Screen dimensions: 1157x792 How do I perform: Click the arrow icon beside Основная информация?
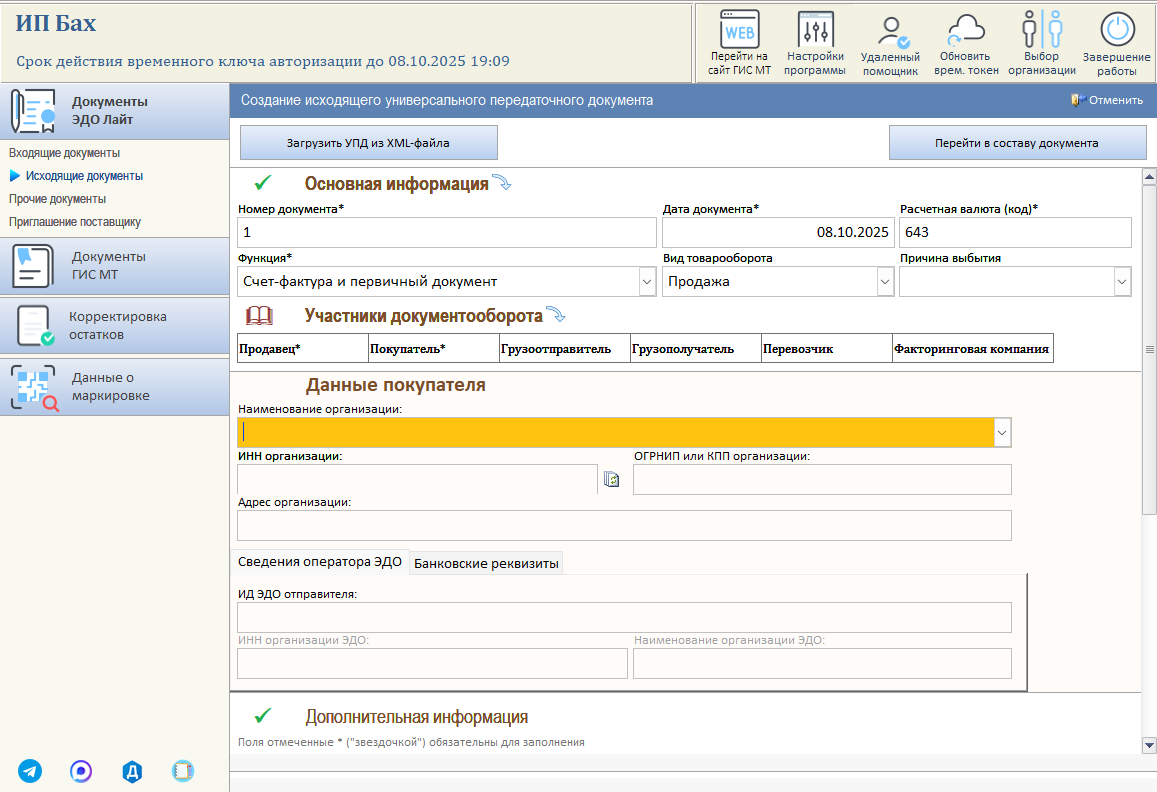(x=502, y=182)
